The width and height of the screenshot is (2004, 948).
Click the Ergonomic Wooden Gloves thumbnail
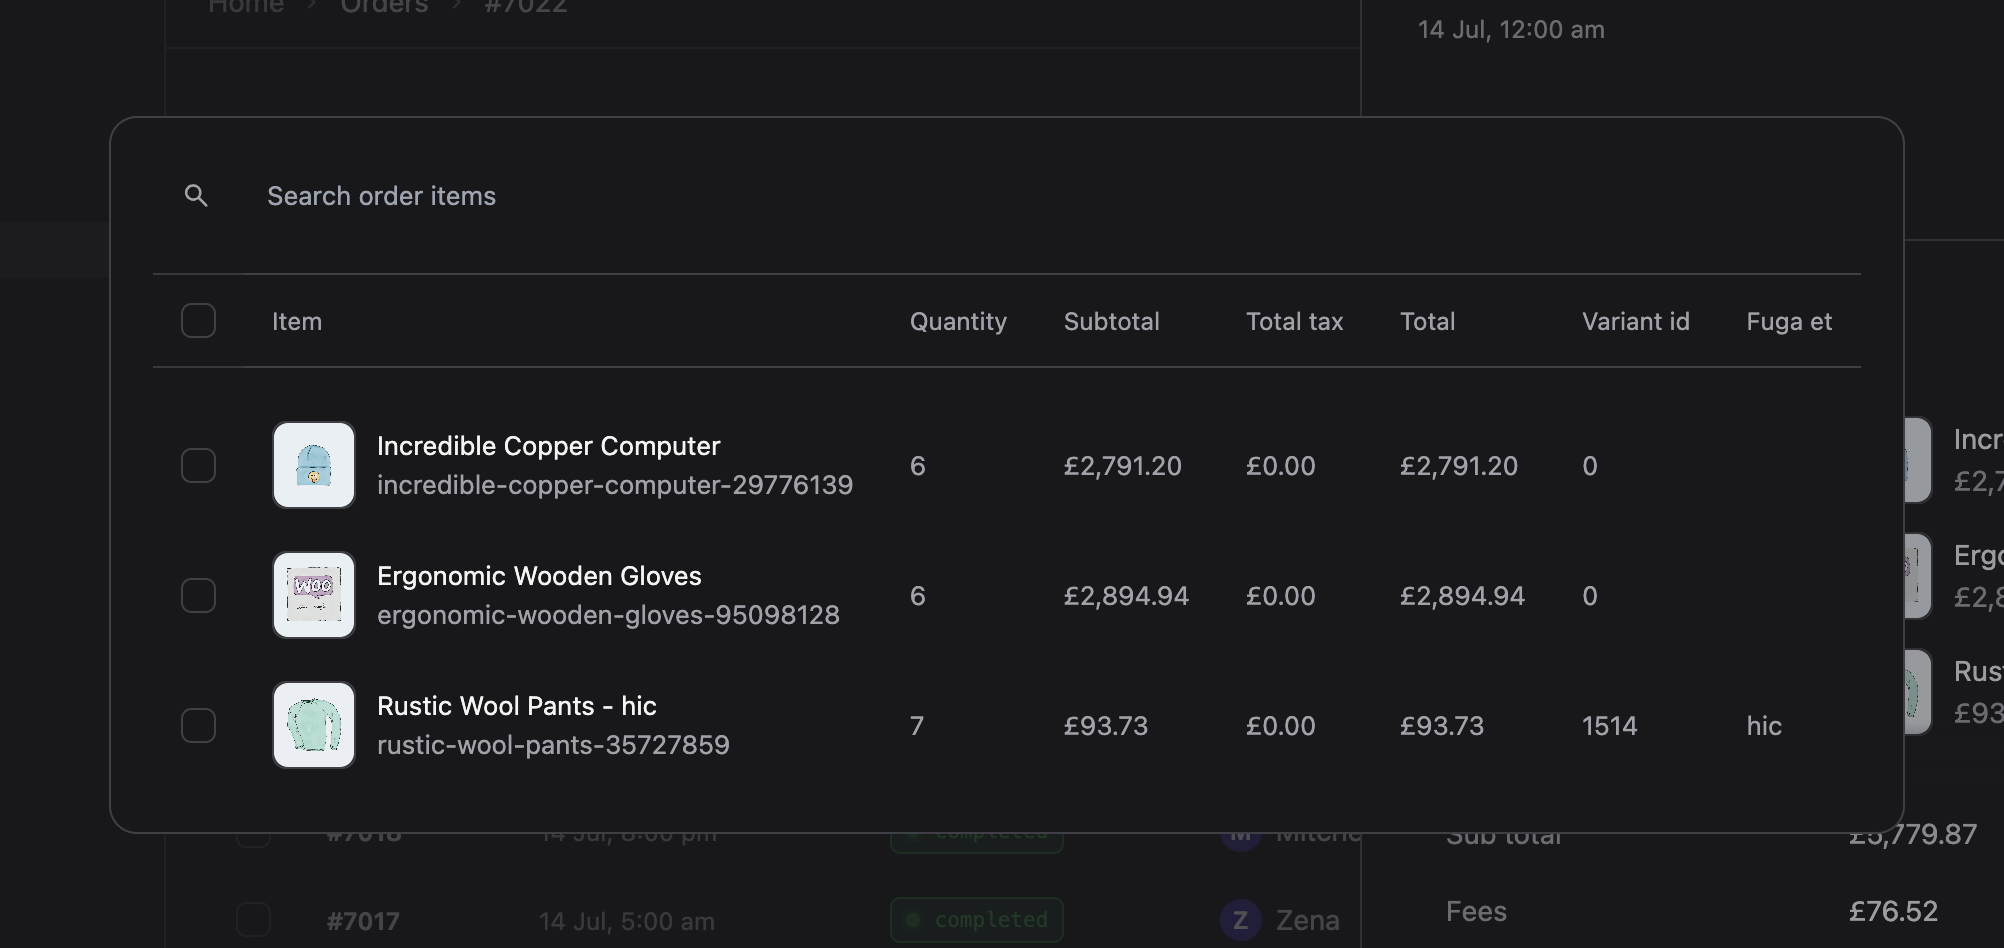click(x=313, y=595)
